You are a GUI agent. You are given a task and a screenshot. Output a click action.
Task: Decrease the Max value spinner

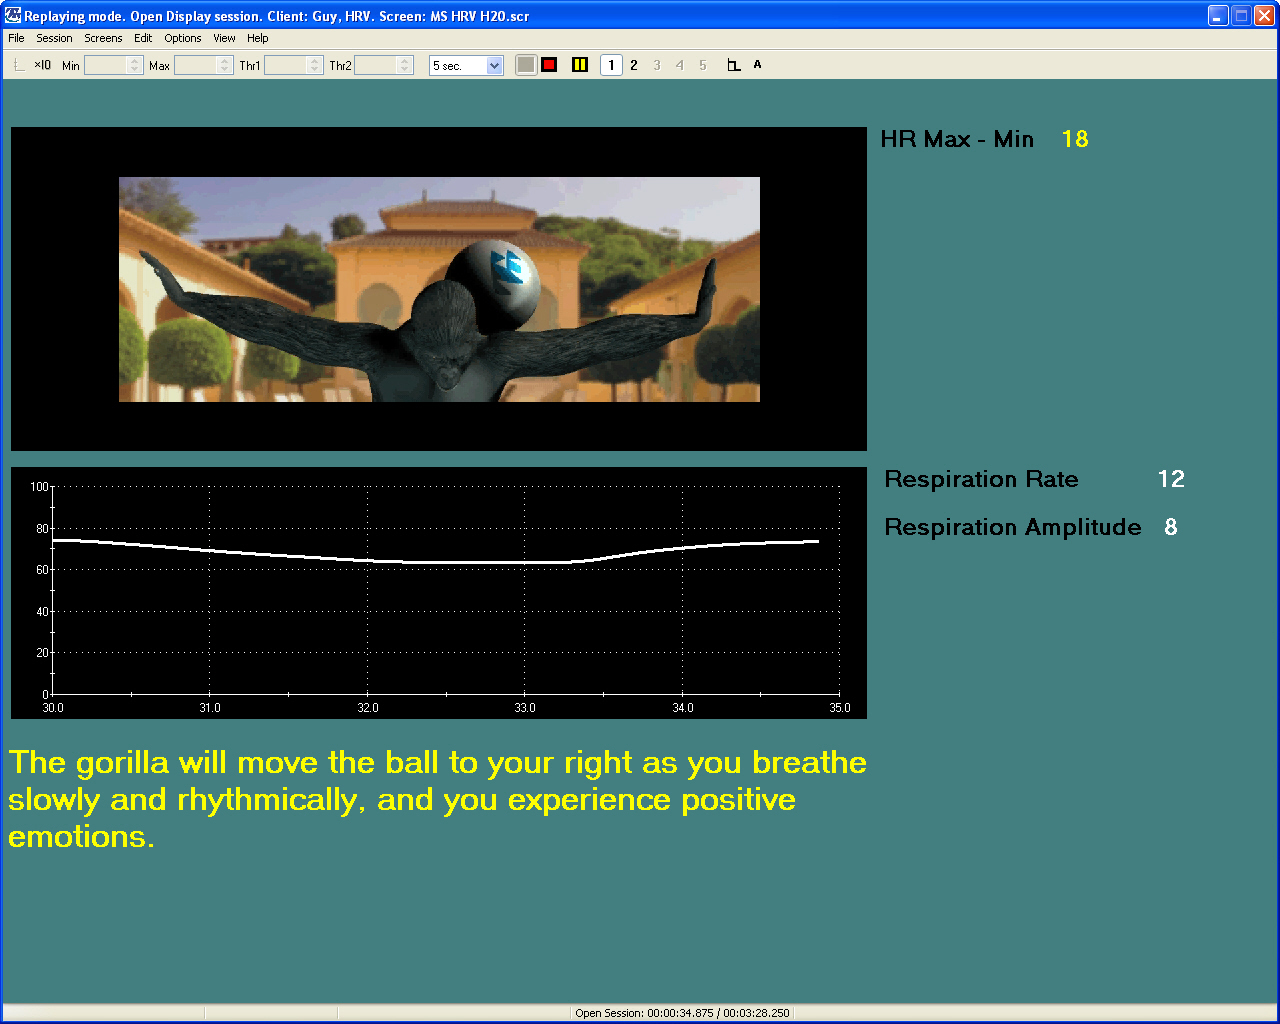(225, 70)
